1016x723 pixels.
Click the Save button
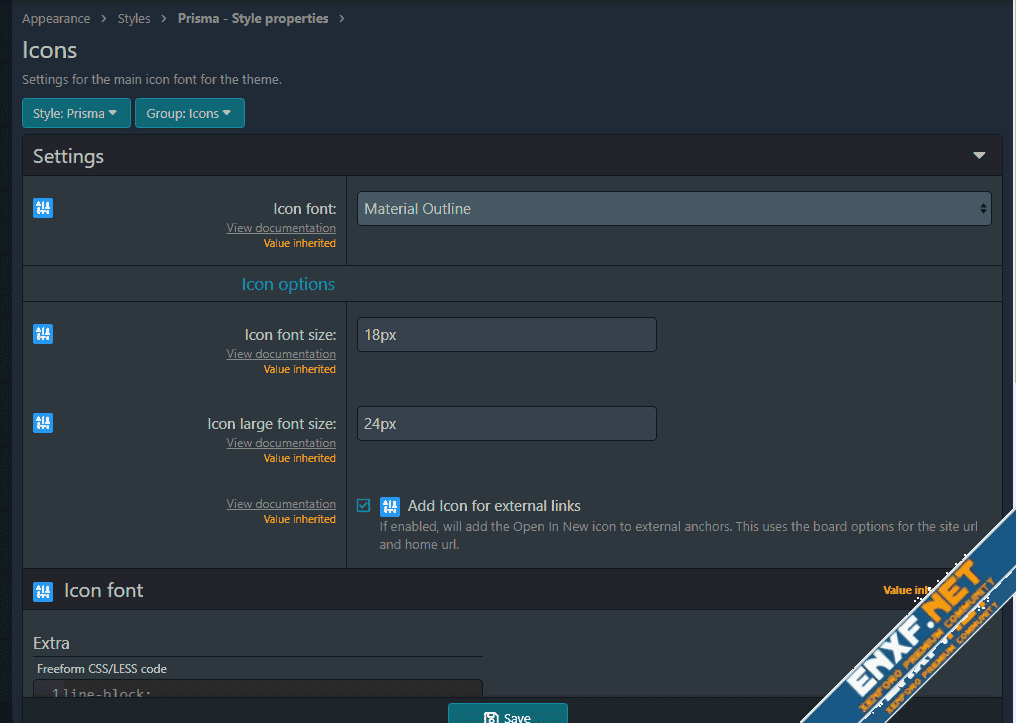click(x=507, y=713)
